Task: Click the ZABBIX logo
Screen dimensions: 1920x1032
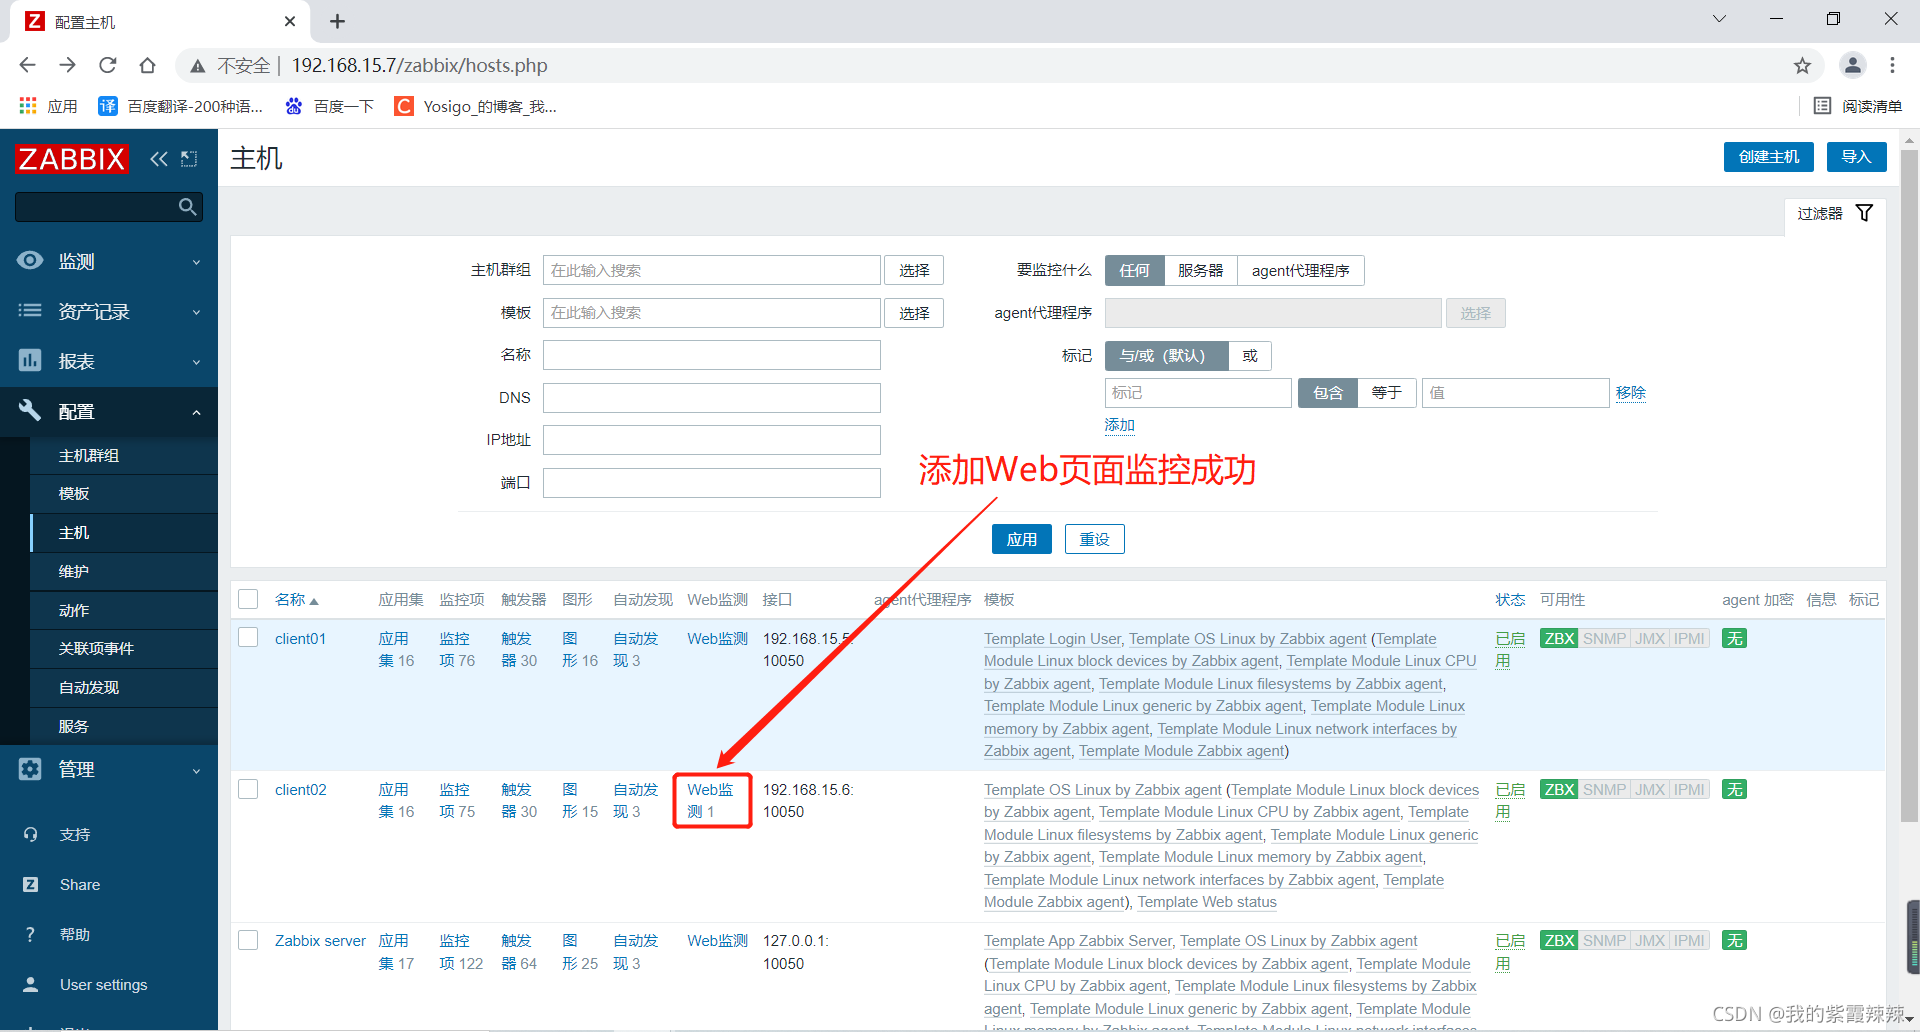Action: 72,158
